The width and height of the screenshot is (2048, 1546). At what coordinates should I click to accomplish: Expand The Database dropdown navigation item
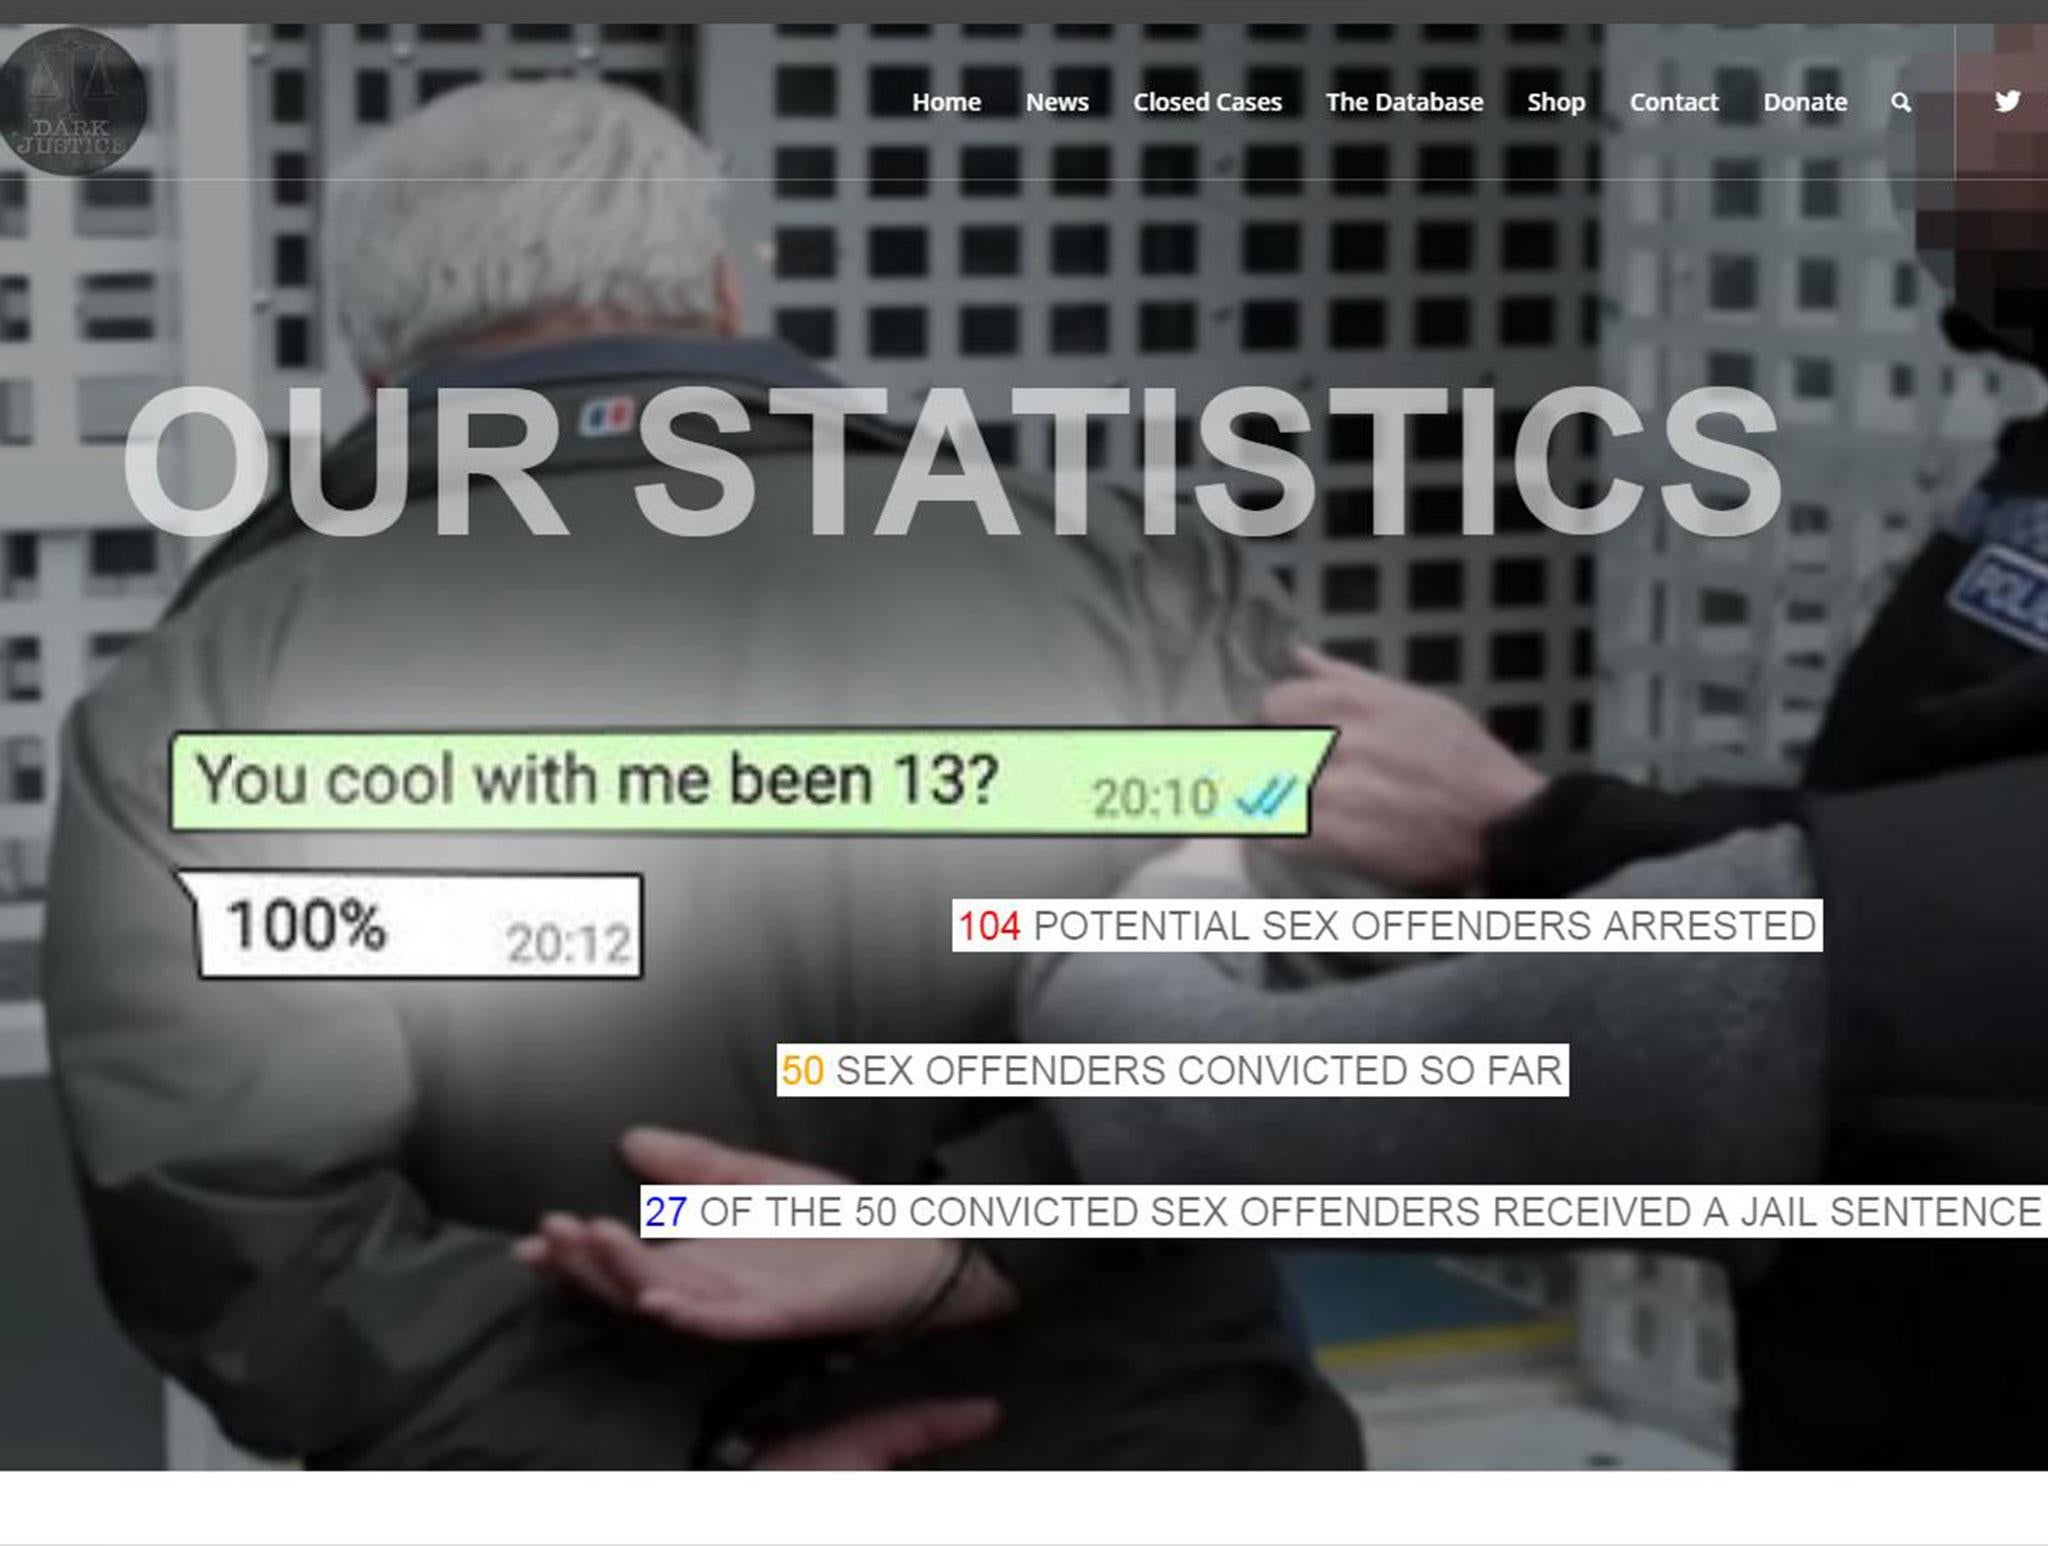tap(1403, 101)
